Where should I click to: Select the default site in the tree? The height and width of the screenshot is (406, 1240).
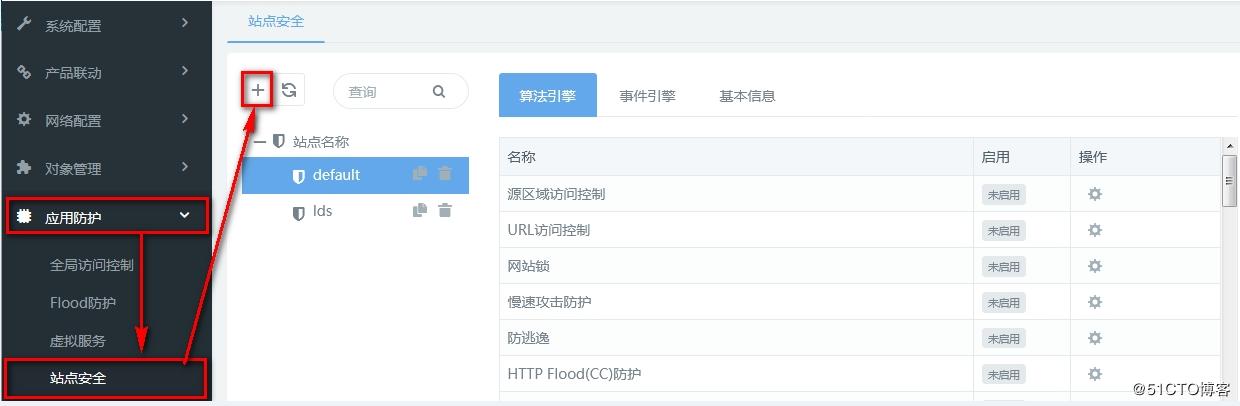pos(353,175)
